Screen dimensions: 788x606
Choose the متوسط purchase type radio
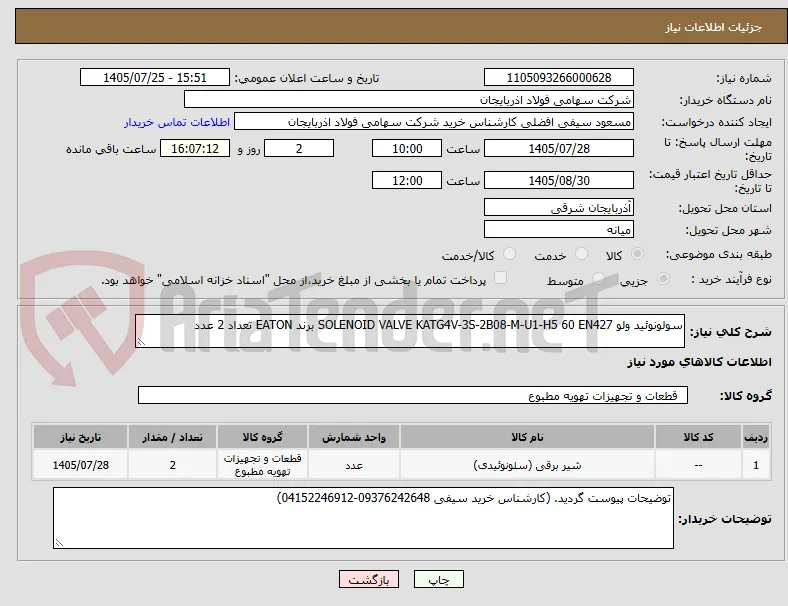coord(599,279)
